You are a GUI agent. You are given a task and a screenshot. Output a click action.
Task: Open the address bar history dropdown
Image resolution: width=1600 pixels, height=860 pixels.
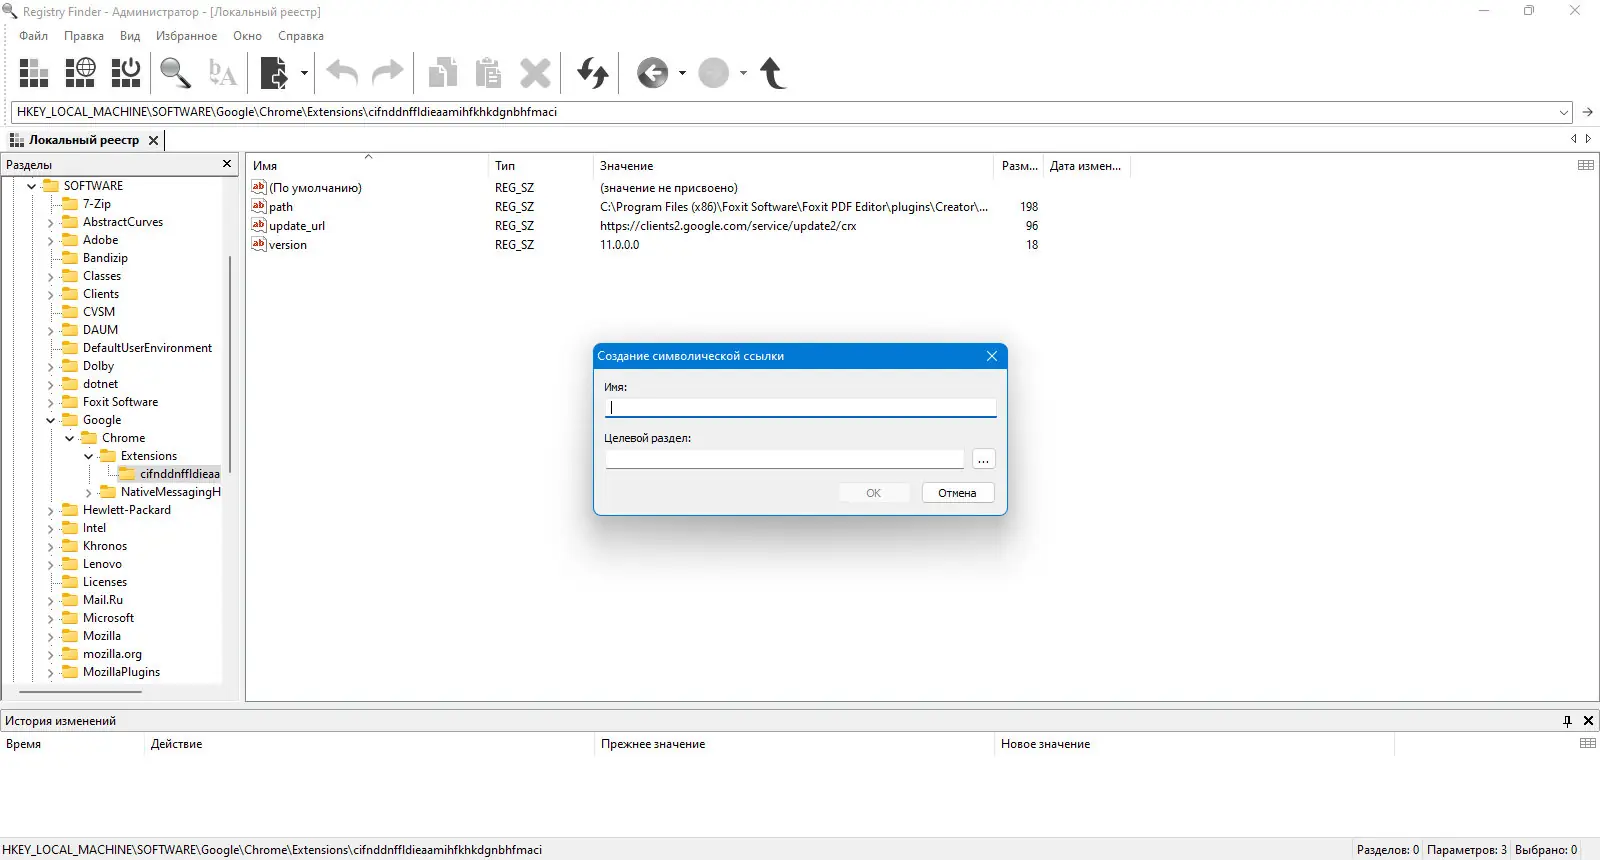[1564, 112]
